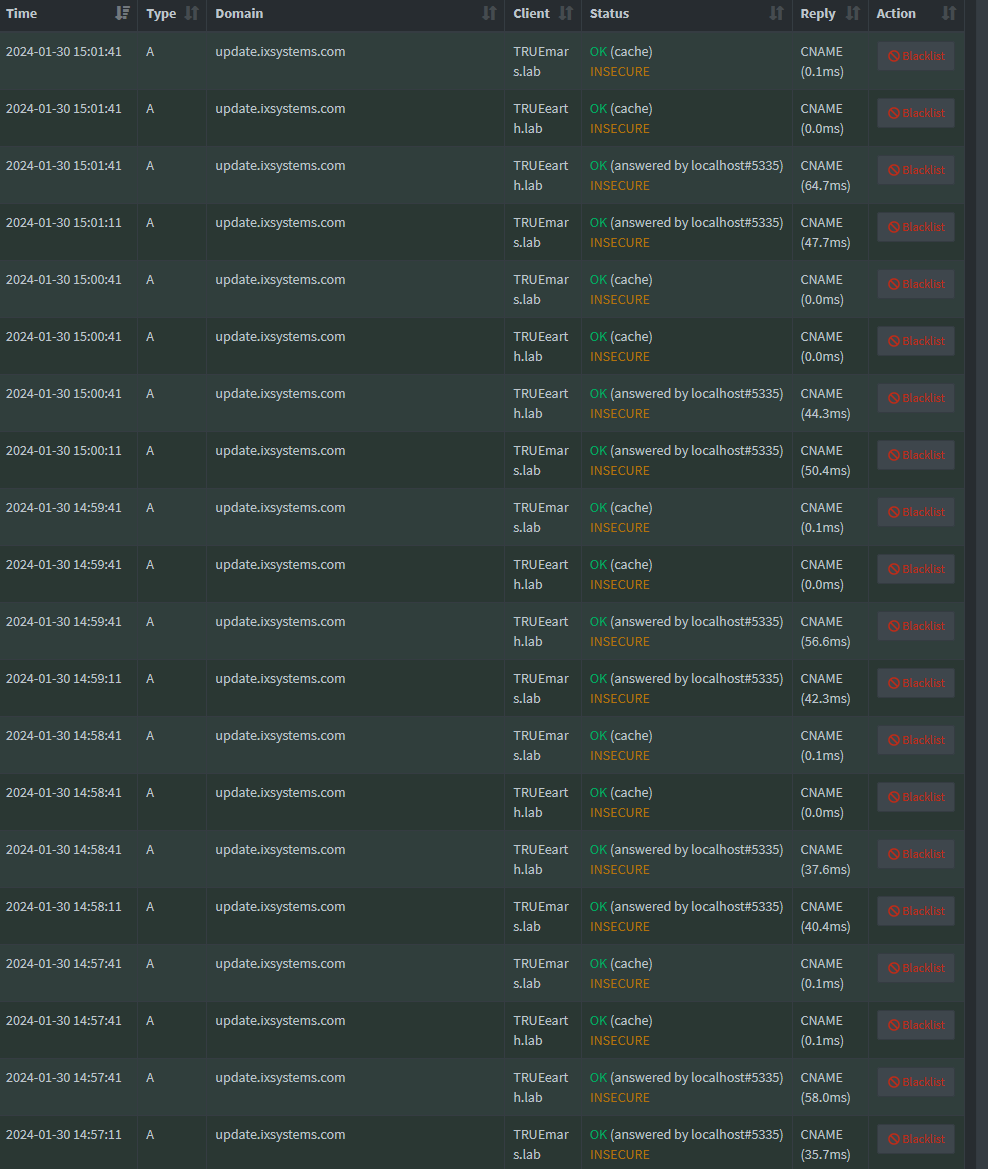
Task: Click INSECURE label in the 14:57:11 row
Action: pyautogui.click(x=620, y=1155)
